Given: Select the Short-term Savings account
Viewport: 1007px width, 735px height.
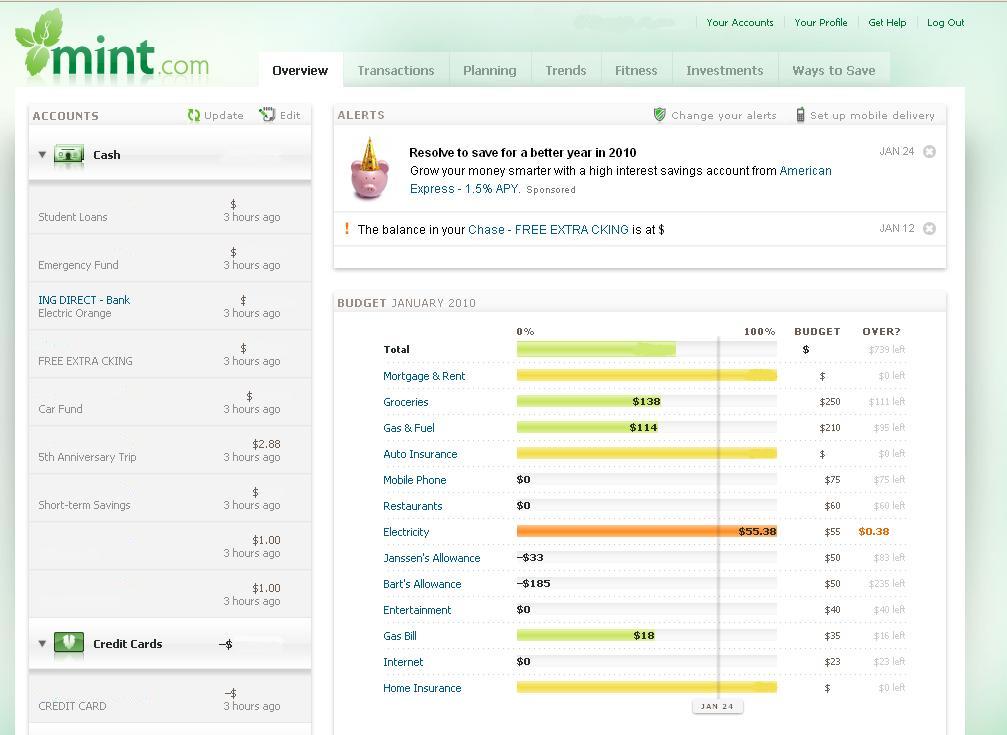Looking at the screenshot, I should [170, 499].
